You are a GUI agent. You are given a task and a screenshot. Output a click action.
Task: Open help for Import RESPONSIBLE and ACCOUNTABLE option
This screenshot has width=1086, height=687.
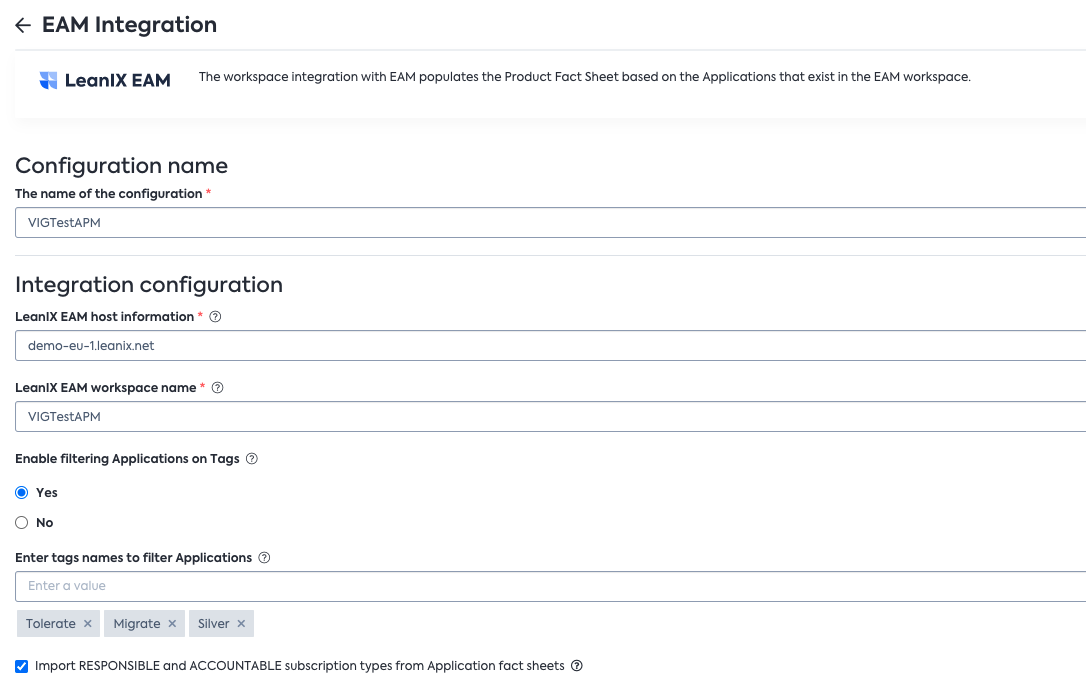tap(577, 666)
